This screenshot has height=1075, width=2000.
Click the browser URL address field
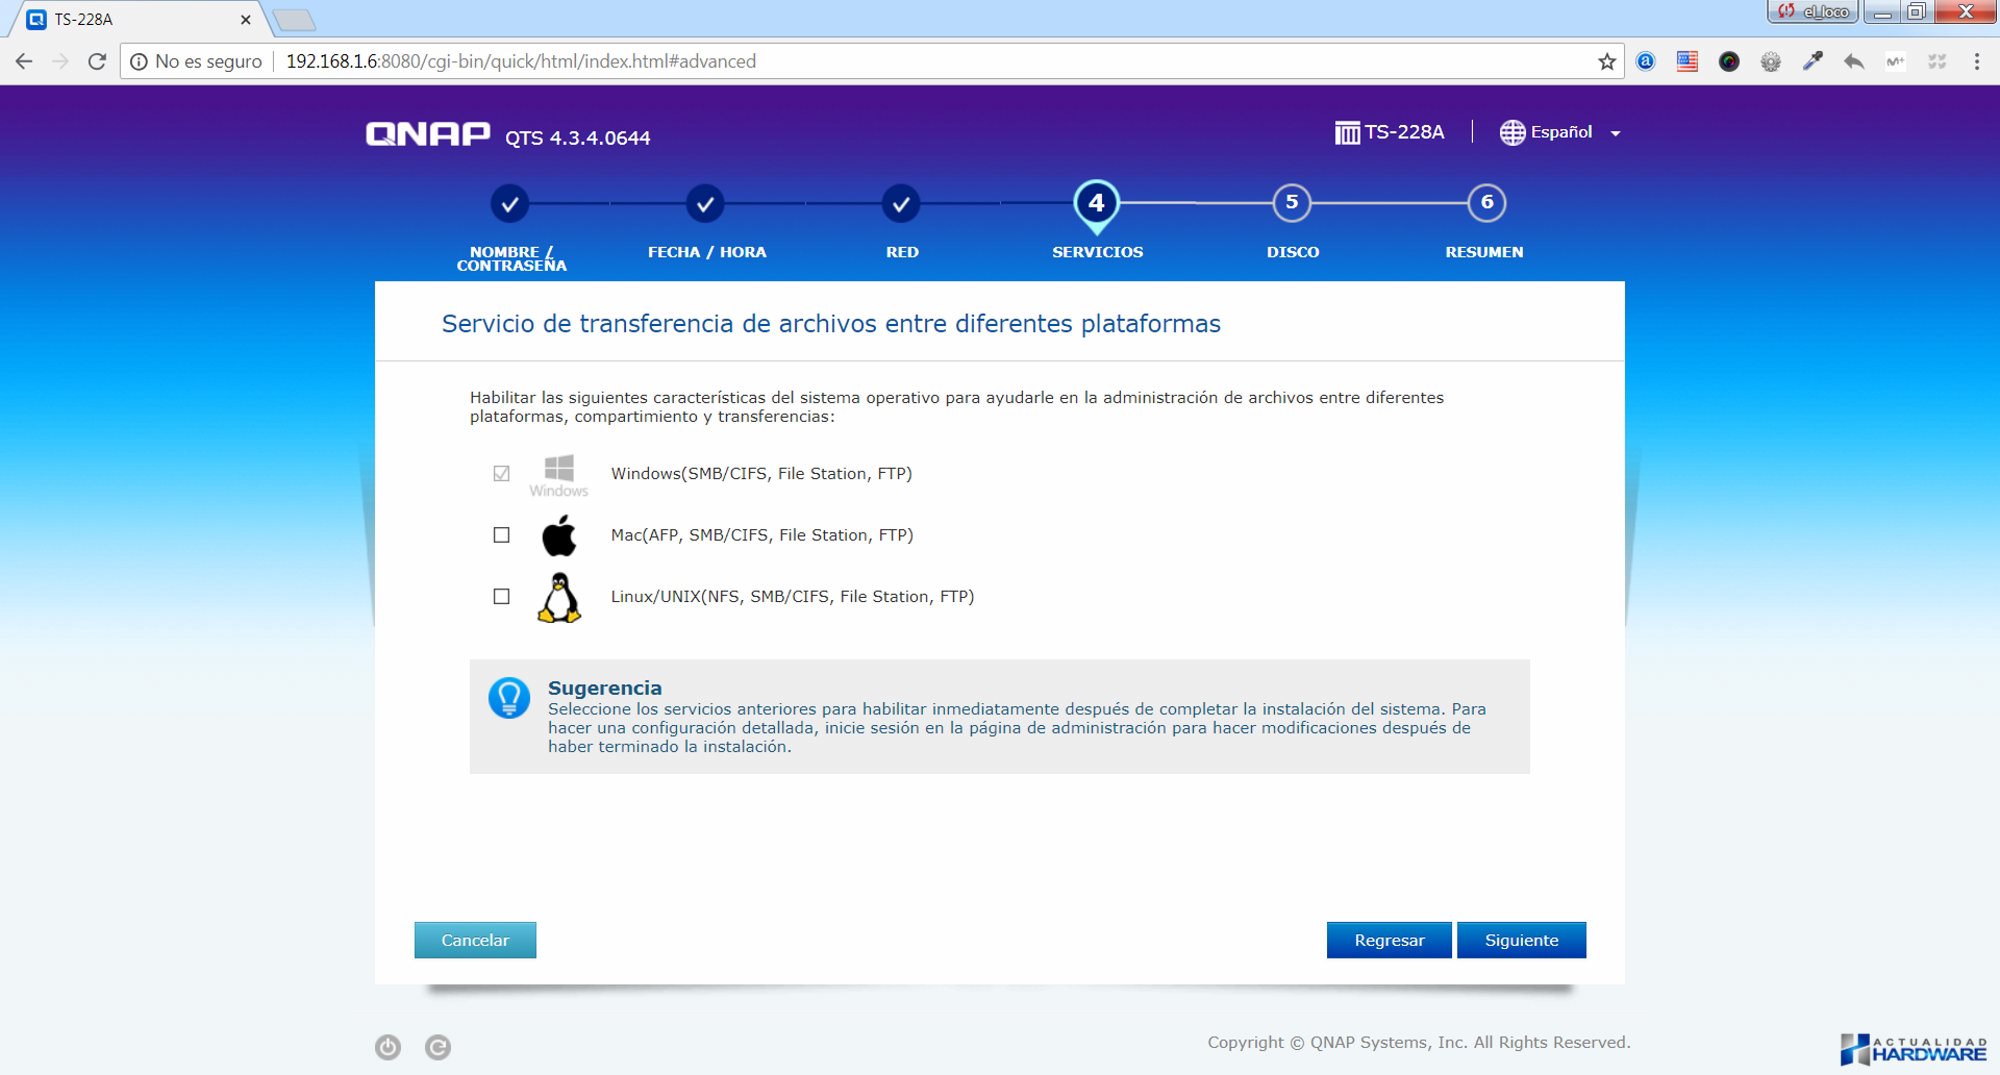coord(900,62)
